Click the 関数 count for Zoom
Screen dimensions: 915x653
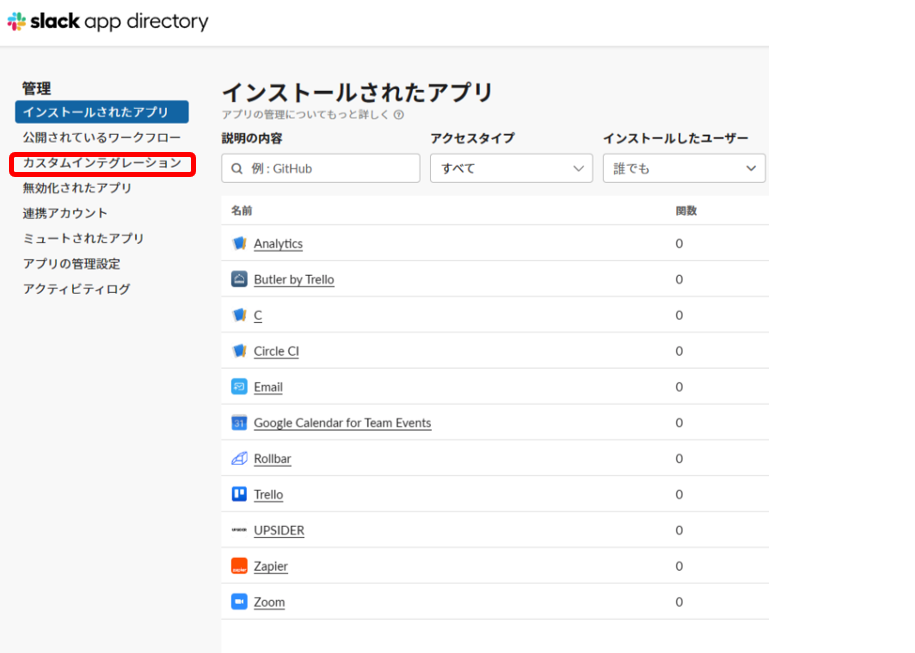[x=679, y=602]
